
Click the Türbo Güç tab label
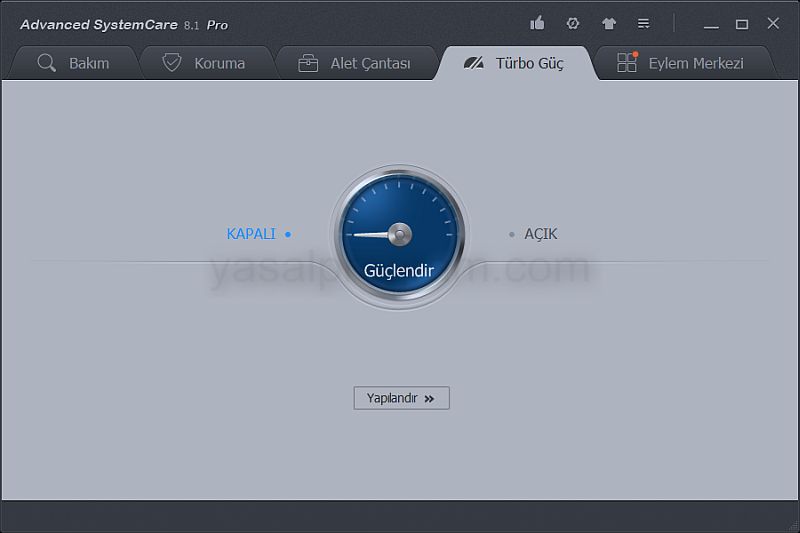point(529,63)
